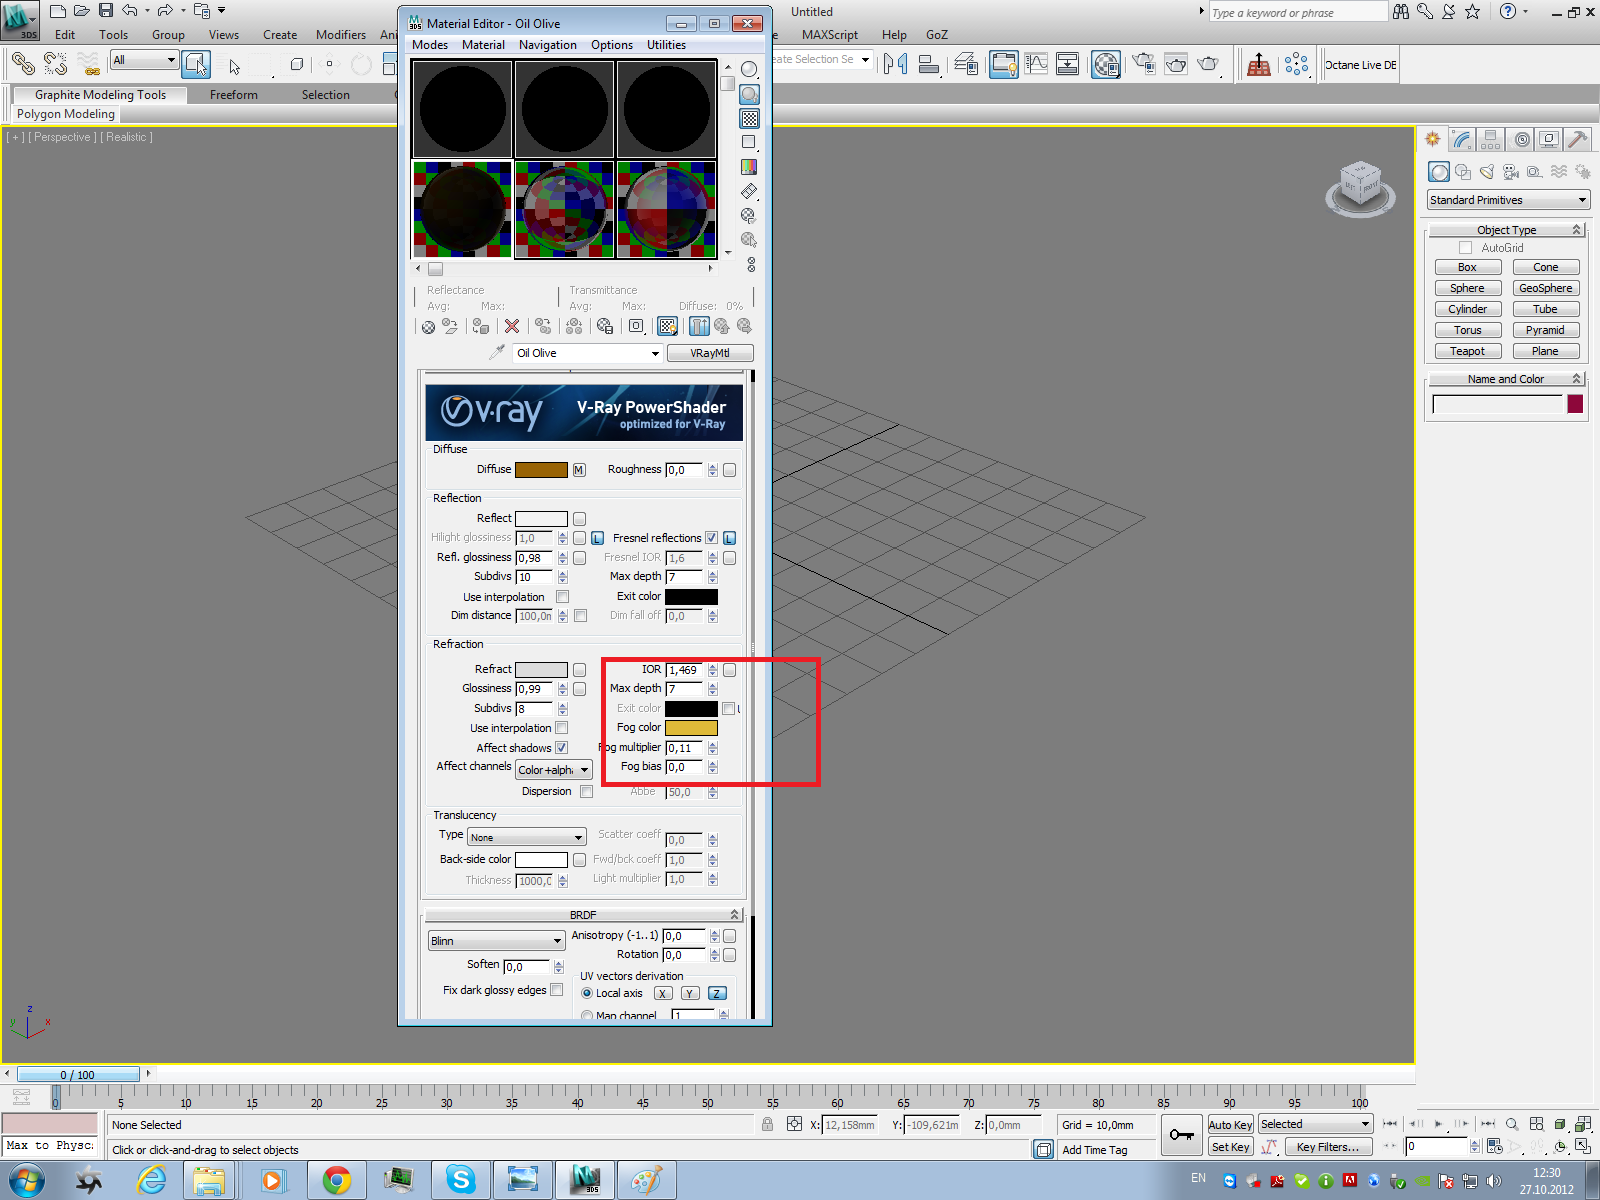Select the Lights category in Create panel
This screenshot has width=1600, height=1200.
1487,172
